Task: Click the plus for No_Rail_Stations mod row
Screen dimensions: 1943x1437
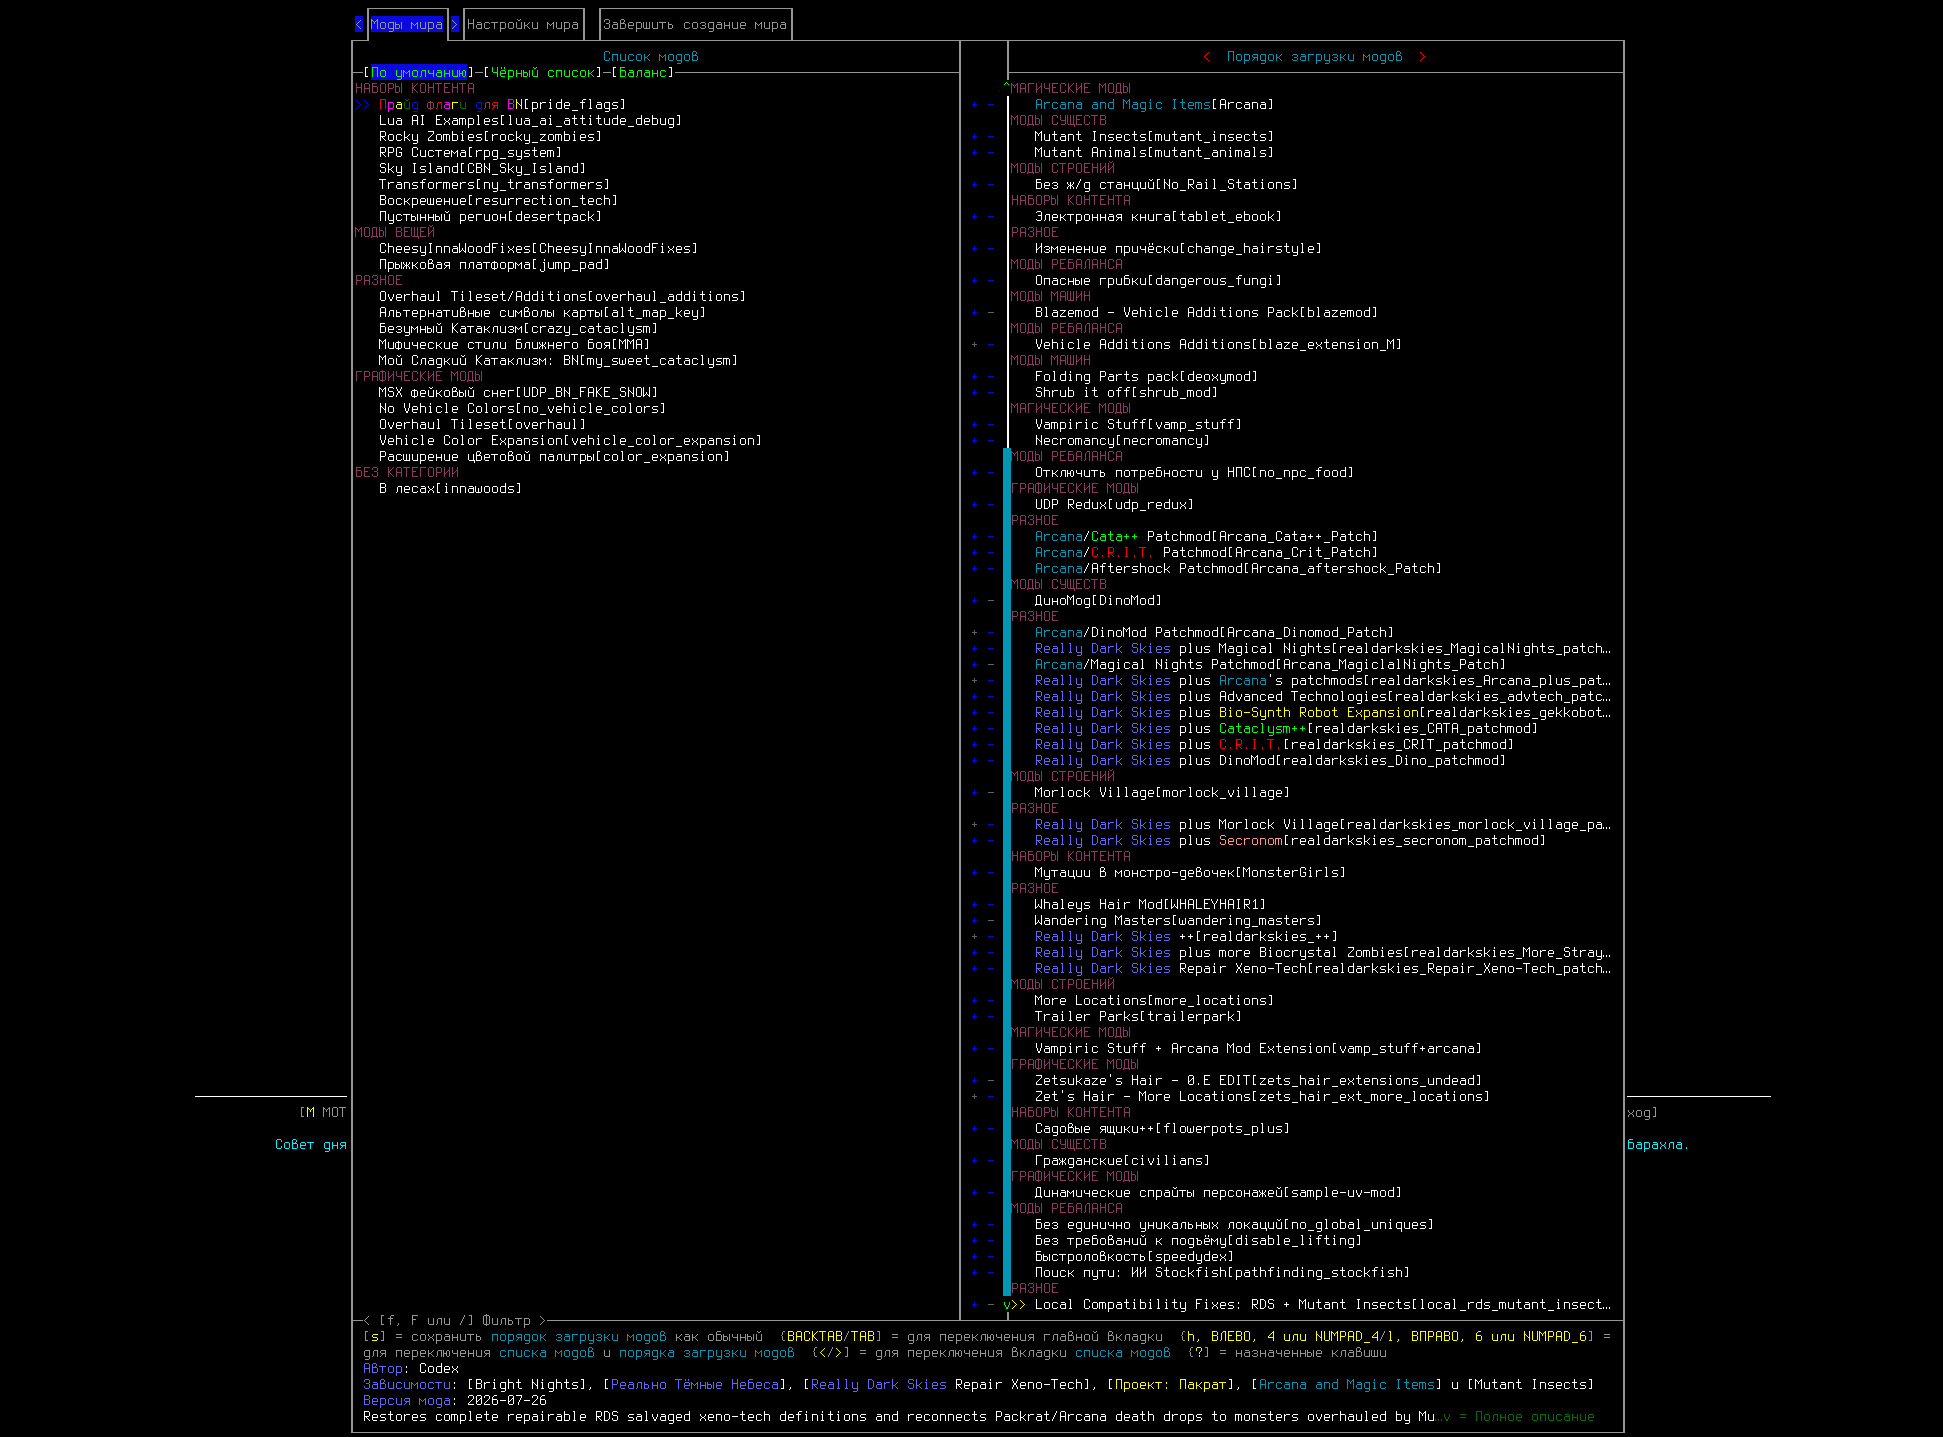Action: 975,185
